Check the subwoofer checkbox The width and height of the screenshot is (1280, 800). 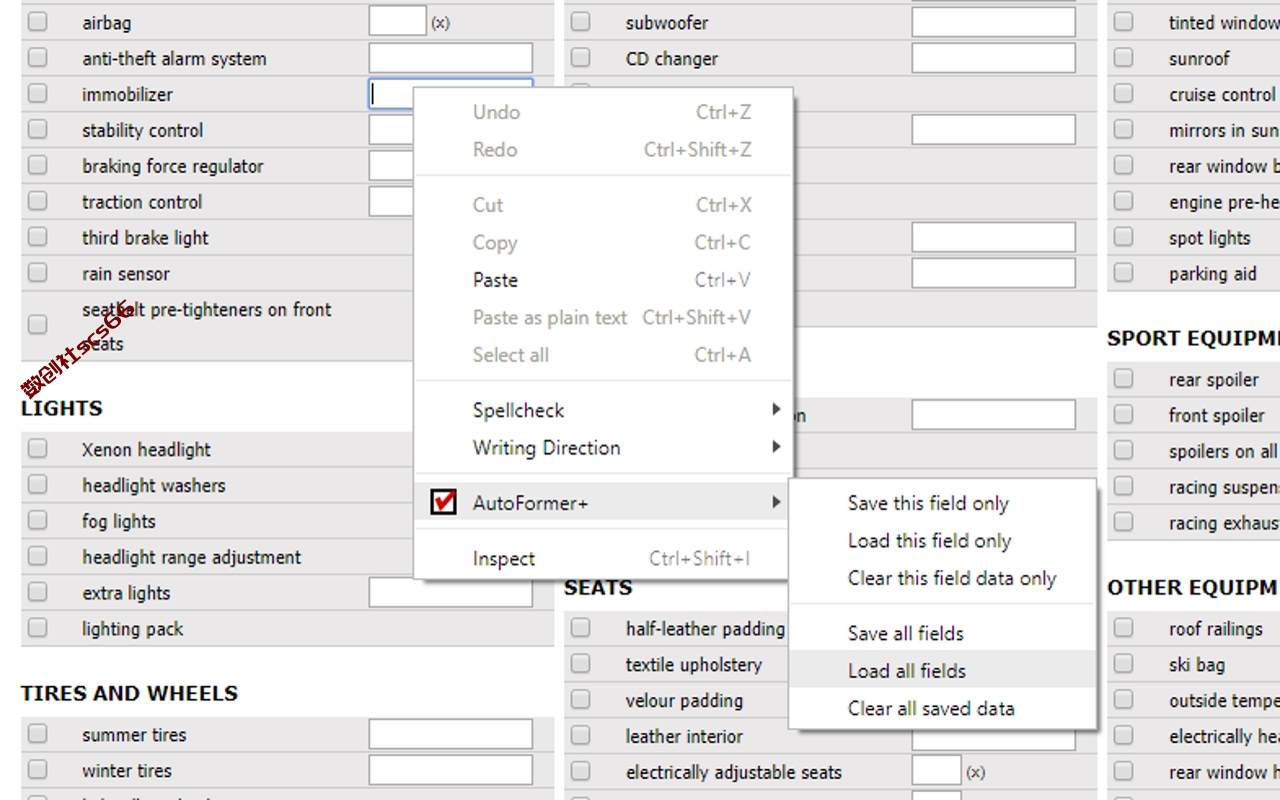580,21
